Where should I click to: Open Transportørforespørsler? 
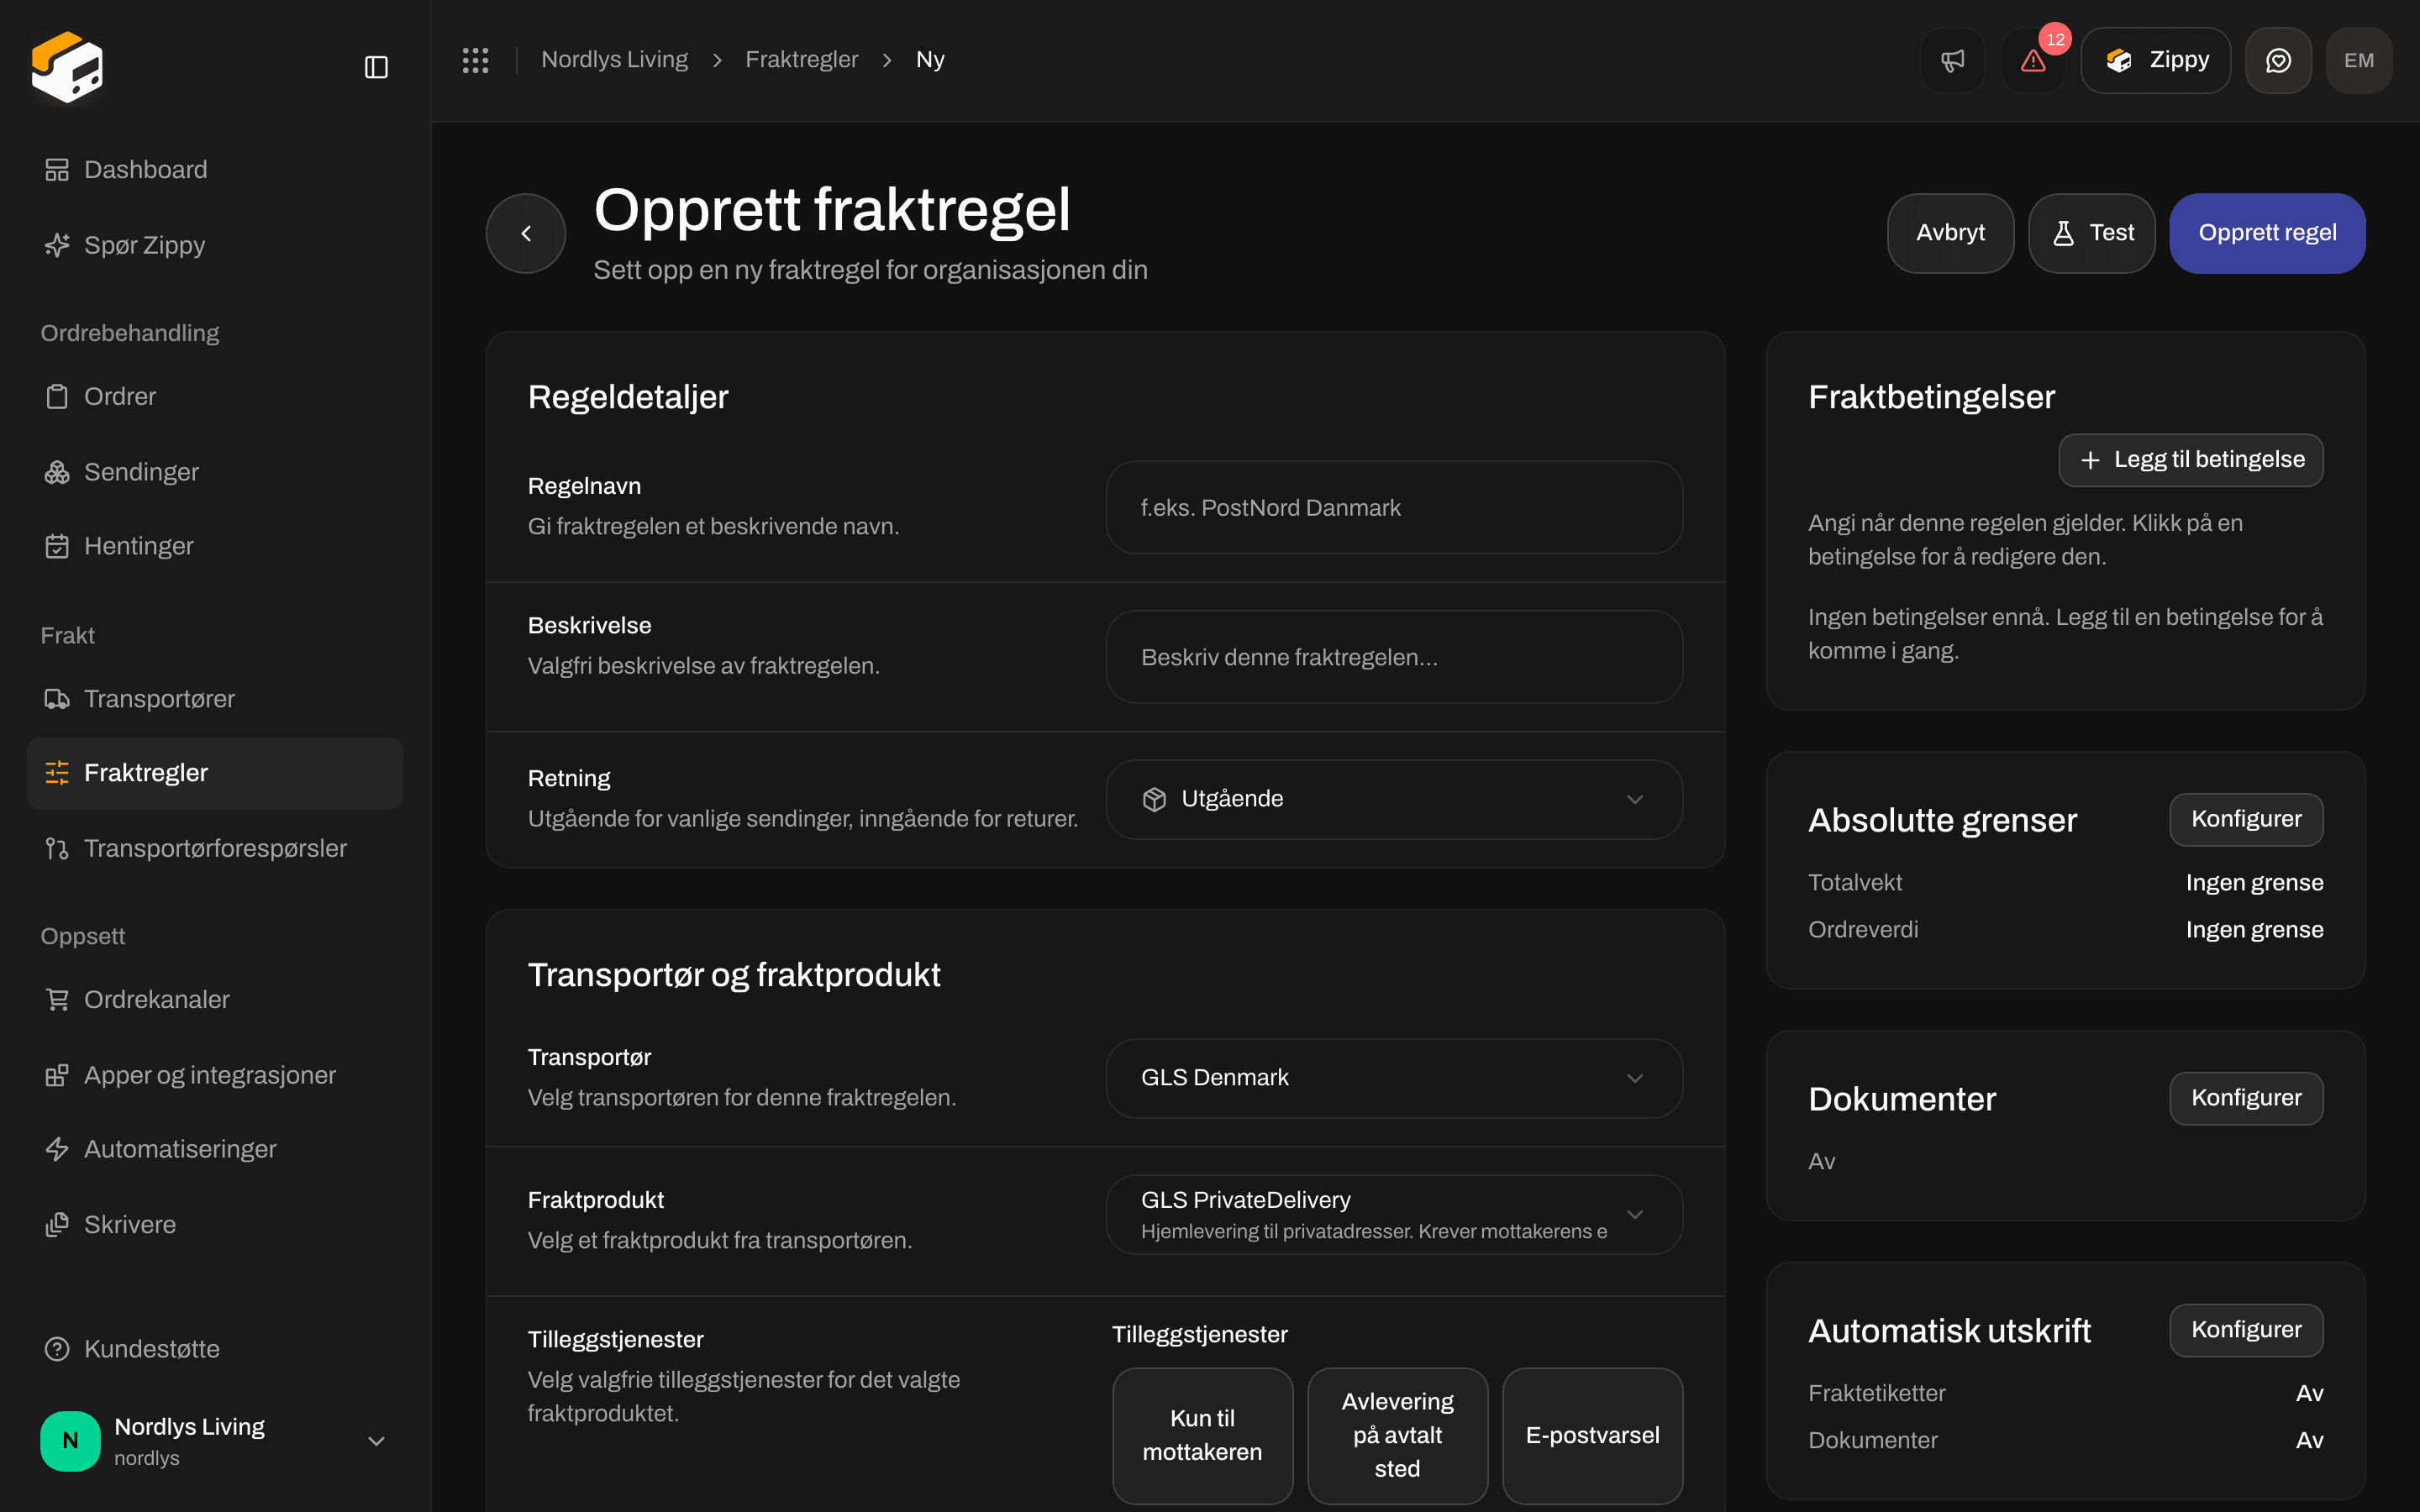(215, 848)
